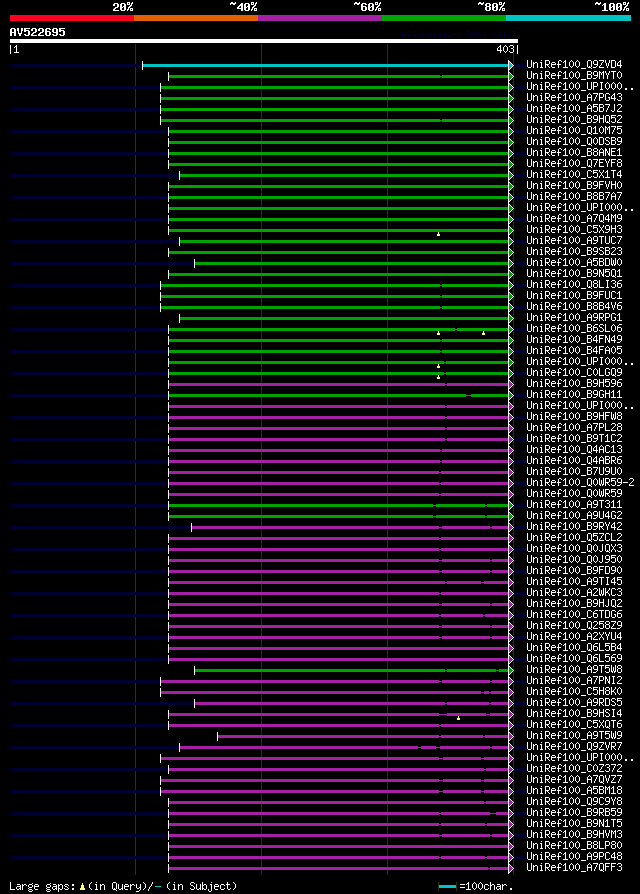Click the cyan alignment bar for UniRef100_Q9ZVD4
Image resolution: width=640 pixels, height=894 pixels.
tap(326, 66)
